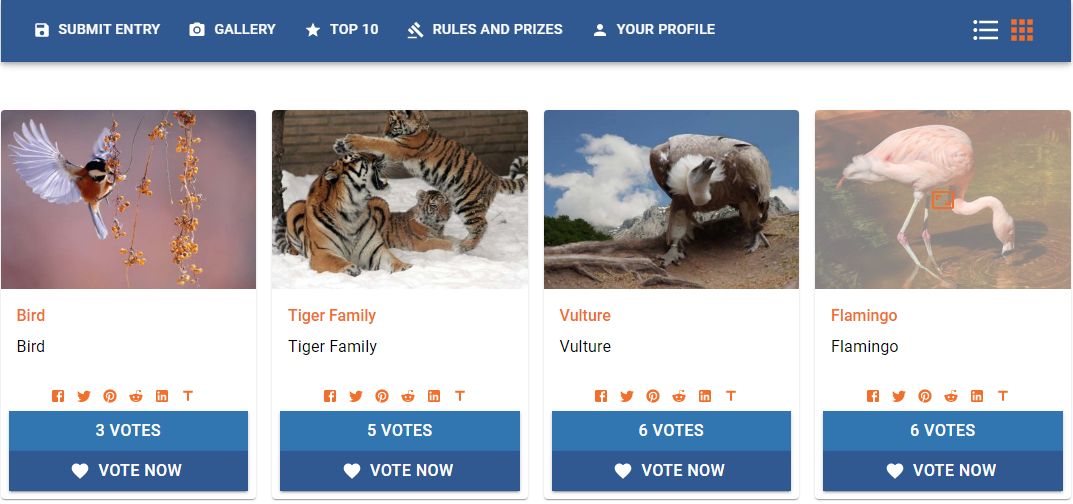The width and height of the screenshot is (1073, 504).
Task: Pin Vulture entry on Pinterest
Action: (x=654, y=396)
